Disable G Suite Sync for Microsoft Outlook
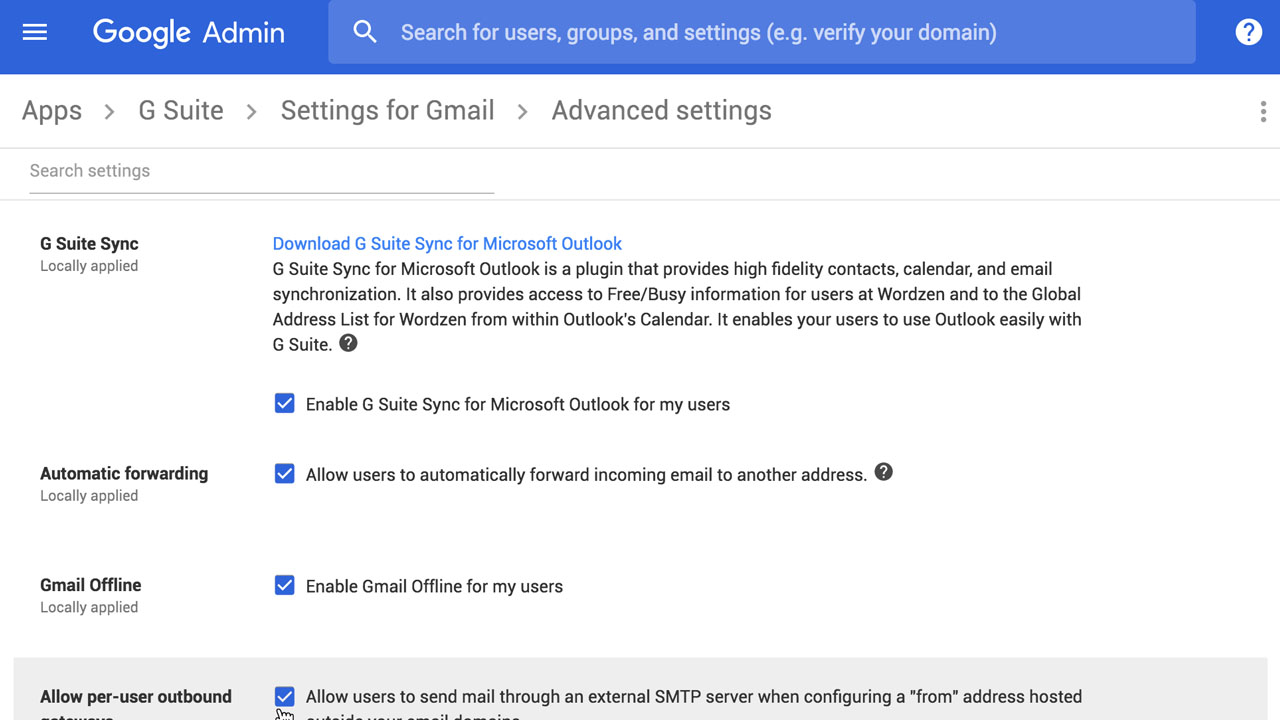This screenshot has height=720, width=1280. [x=284, y=403]
